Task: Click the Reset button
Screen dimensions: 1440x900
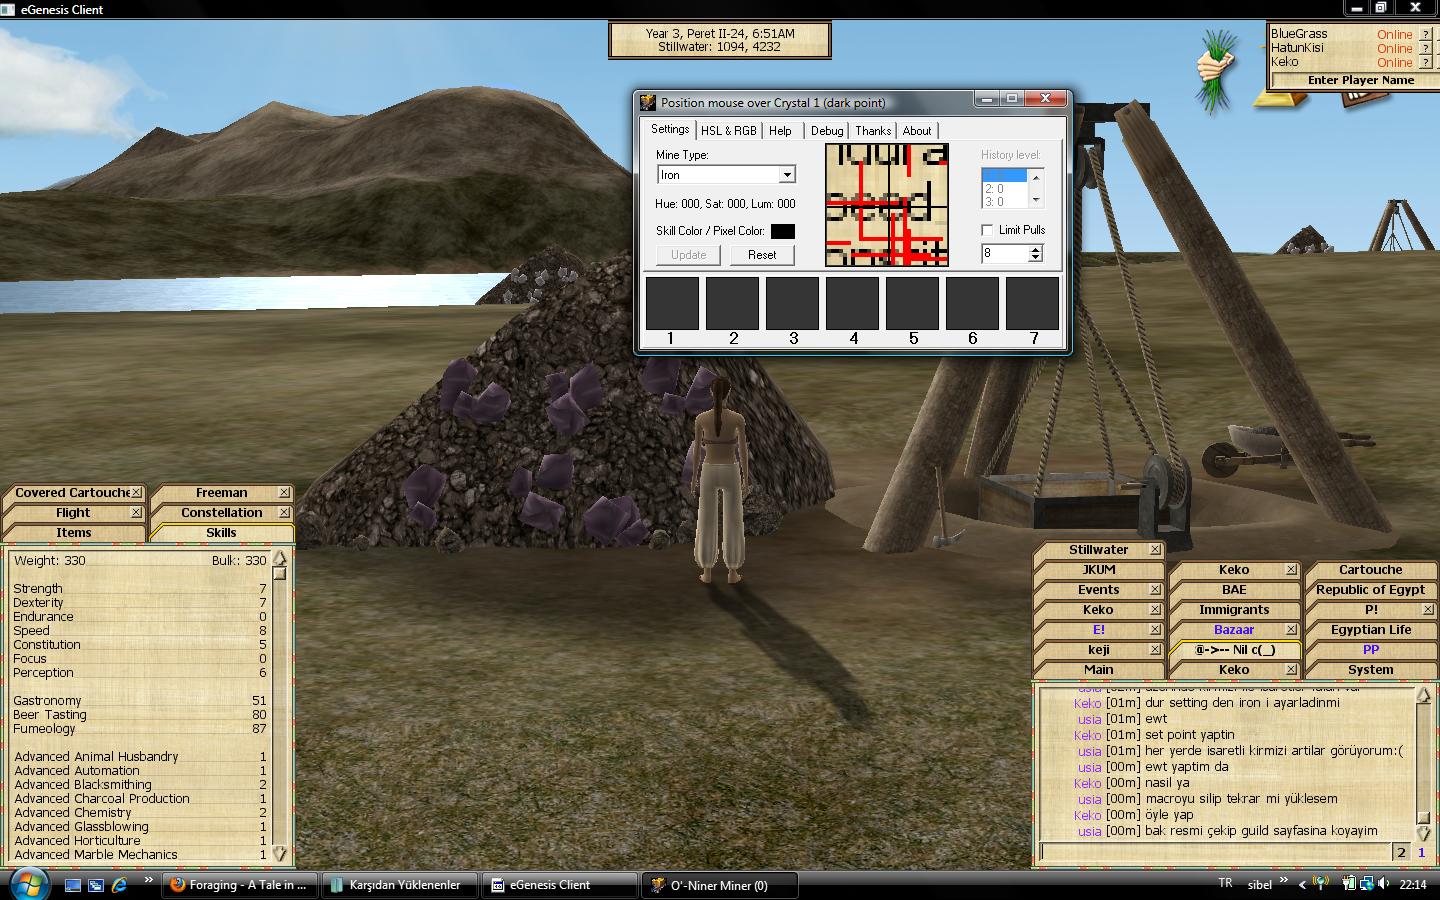Action: 762,255
